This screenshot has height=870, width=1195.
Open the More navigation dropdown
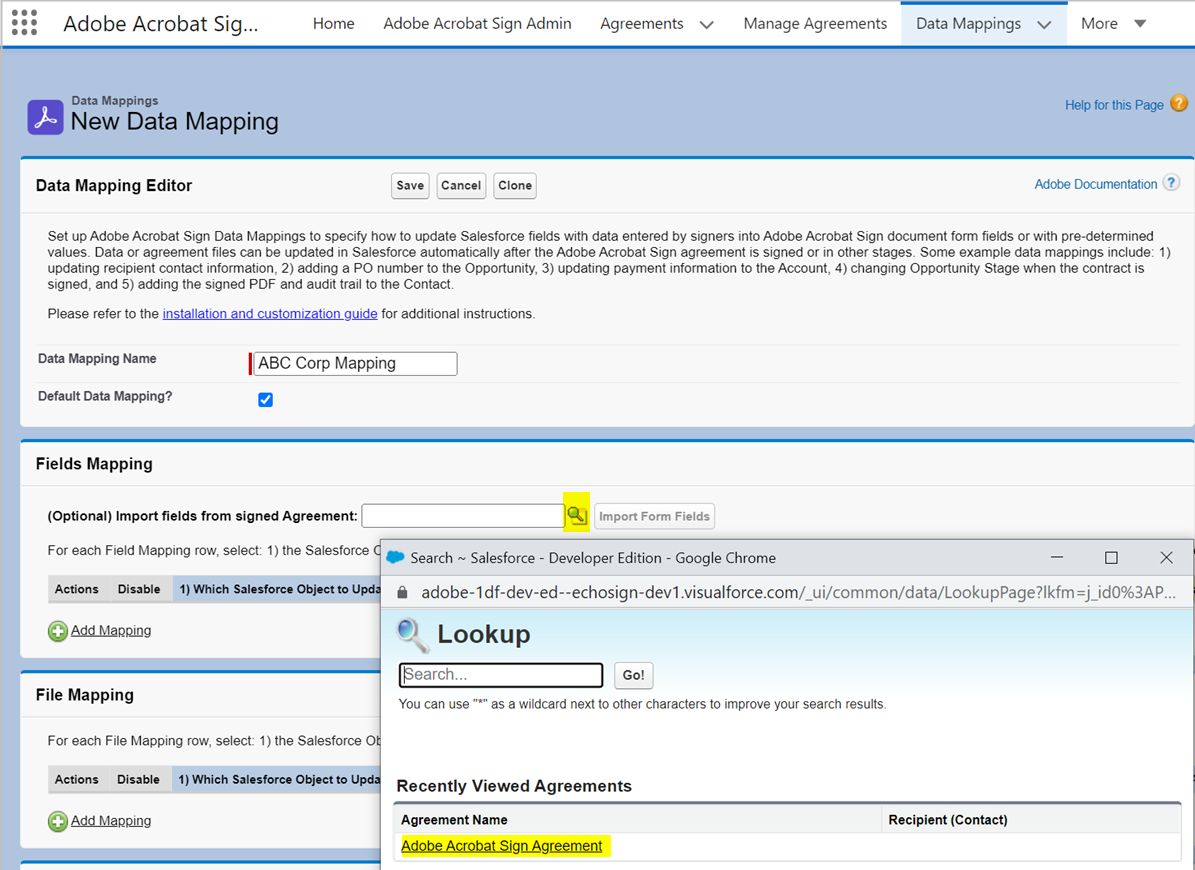(1113, 24)
